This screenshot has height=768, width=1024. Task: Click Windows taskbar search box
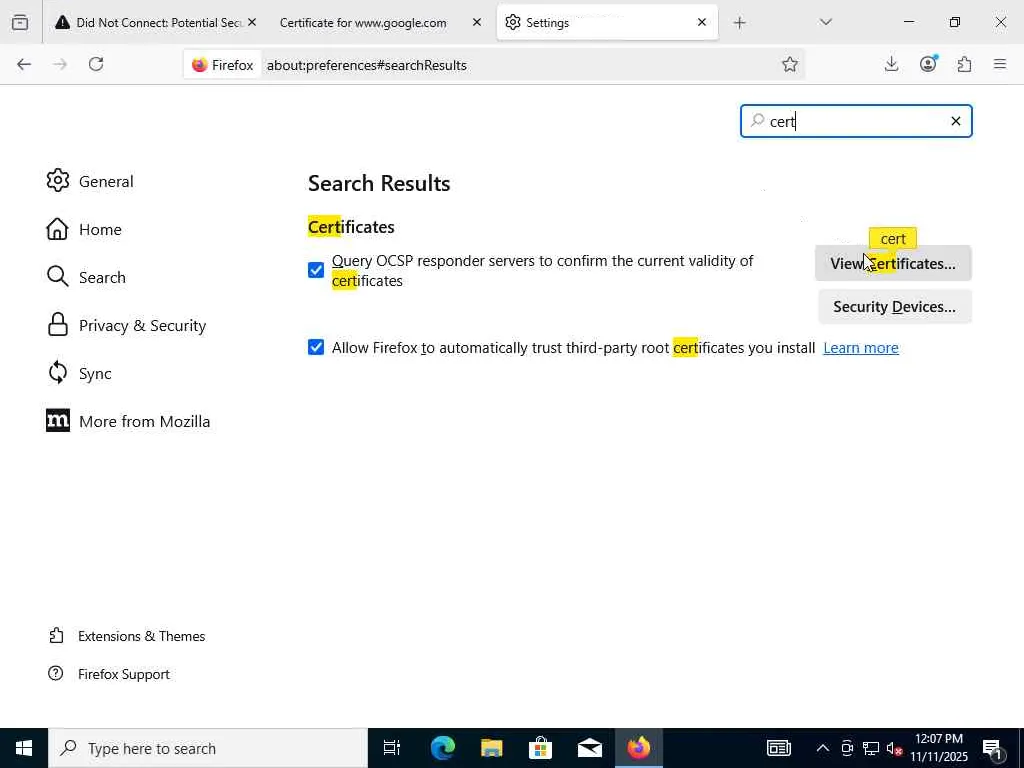tap(208, 748)
